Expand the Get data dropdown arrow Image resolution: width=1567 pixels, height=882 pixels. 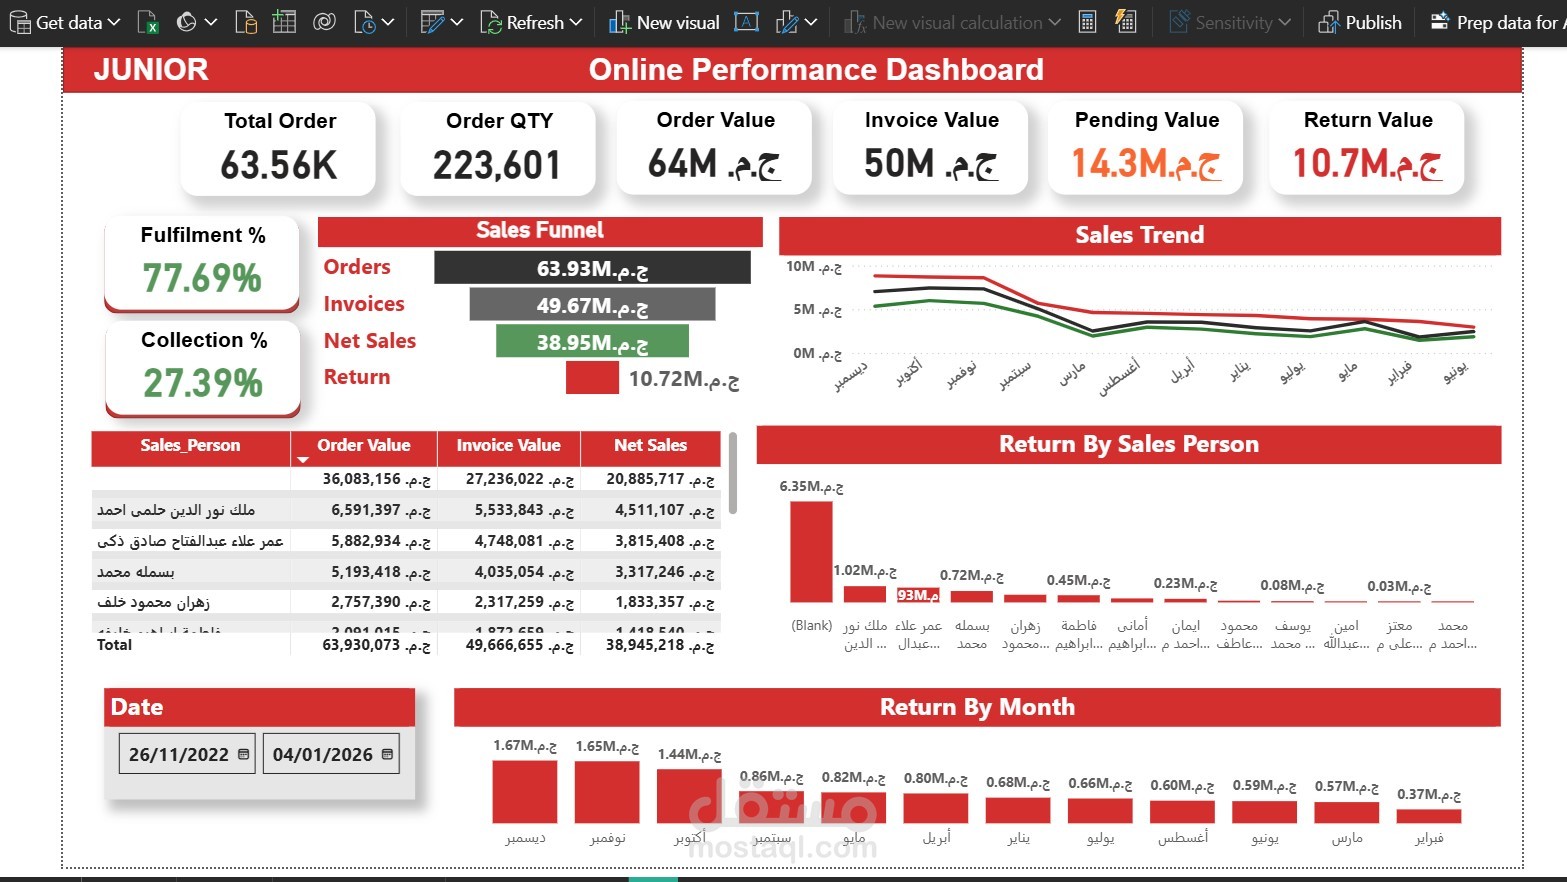click(114, 22)
